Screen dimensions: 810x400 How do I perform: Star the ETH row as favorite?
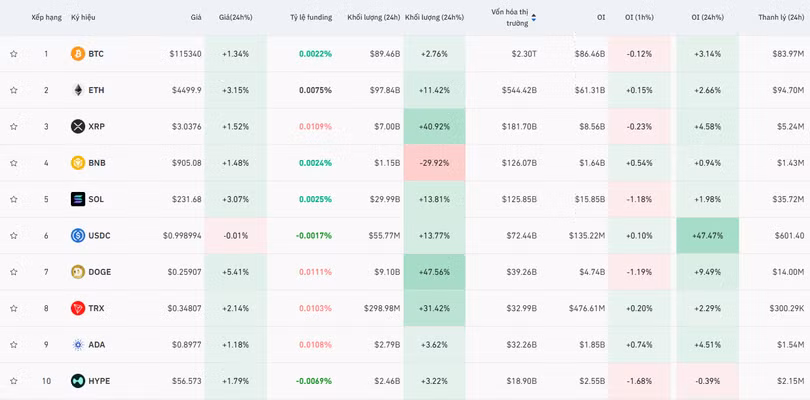click(14, 90)
